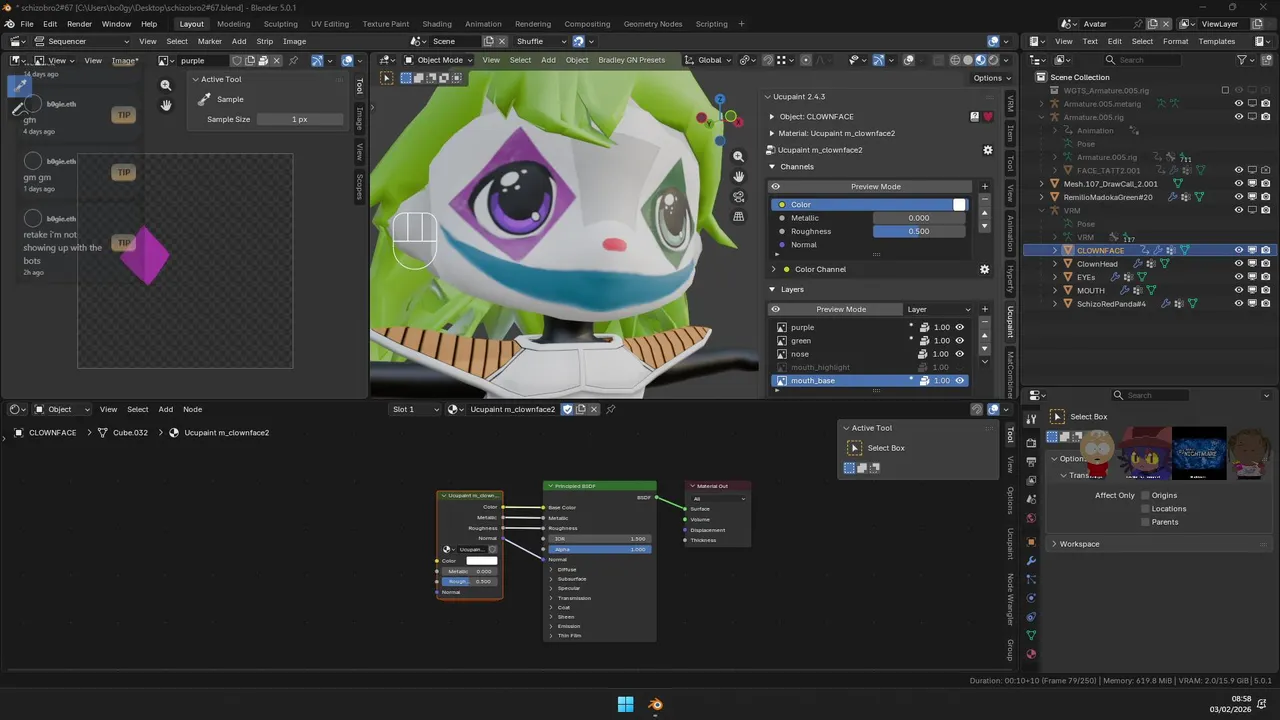Image resolution: width=1280 pixels, height=720 pixels.
Task: Open the Color Channel gear settings
Action: click(x=984, y=269)
